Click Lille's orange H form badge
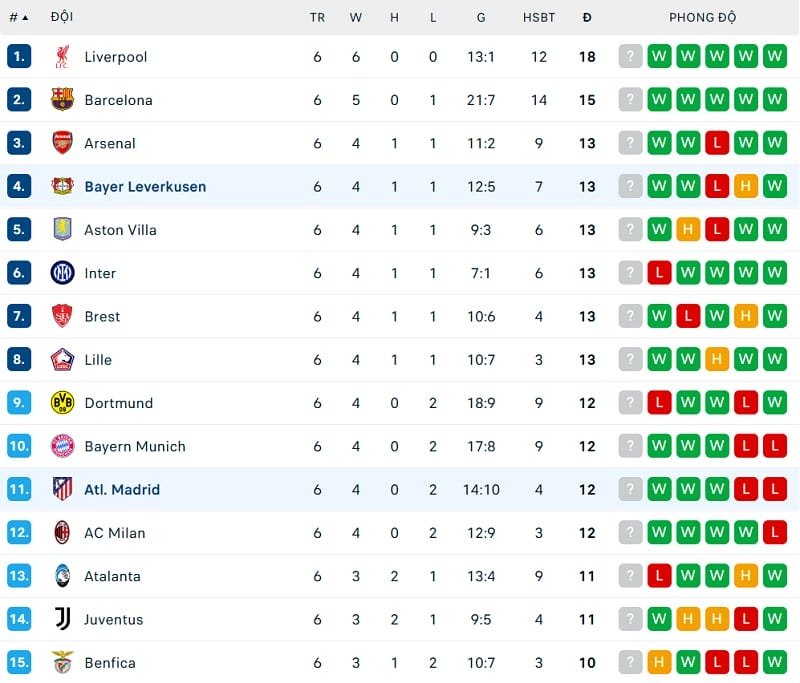The width and height of the screenshot is (800, 683). 717,360
